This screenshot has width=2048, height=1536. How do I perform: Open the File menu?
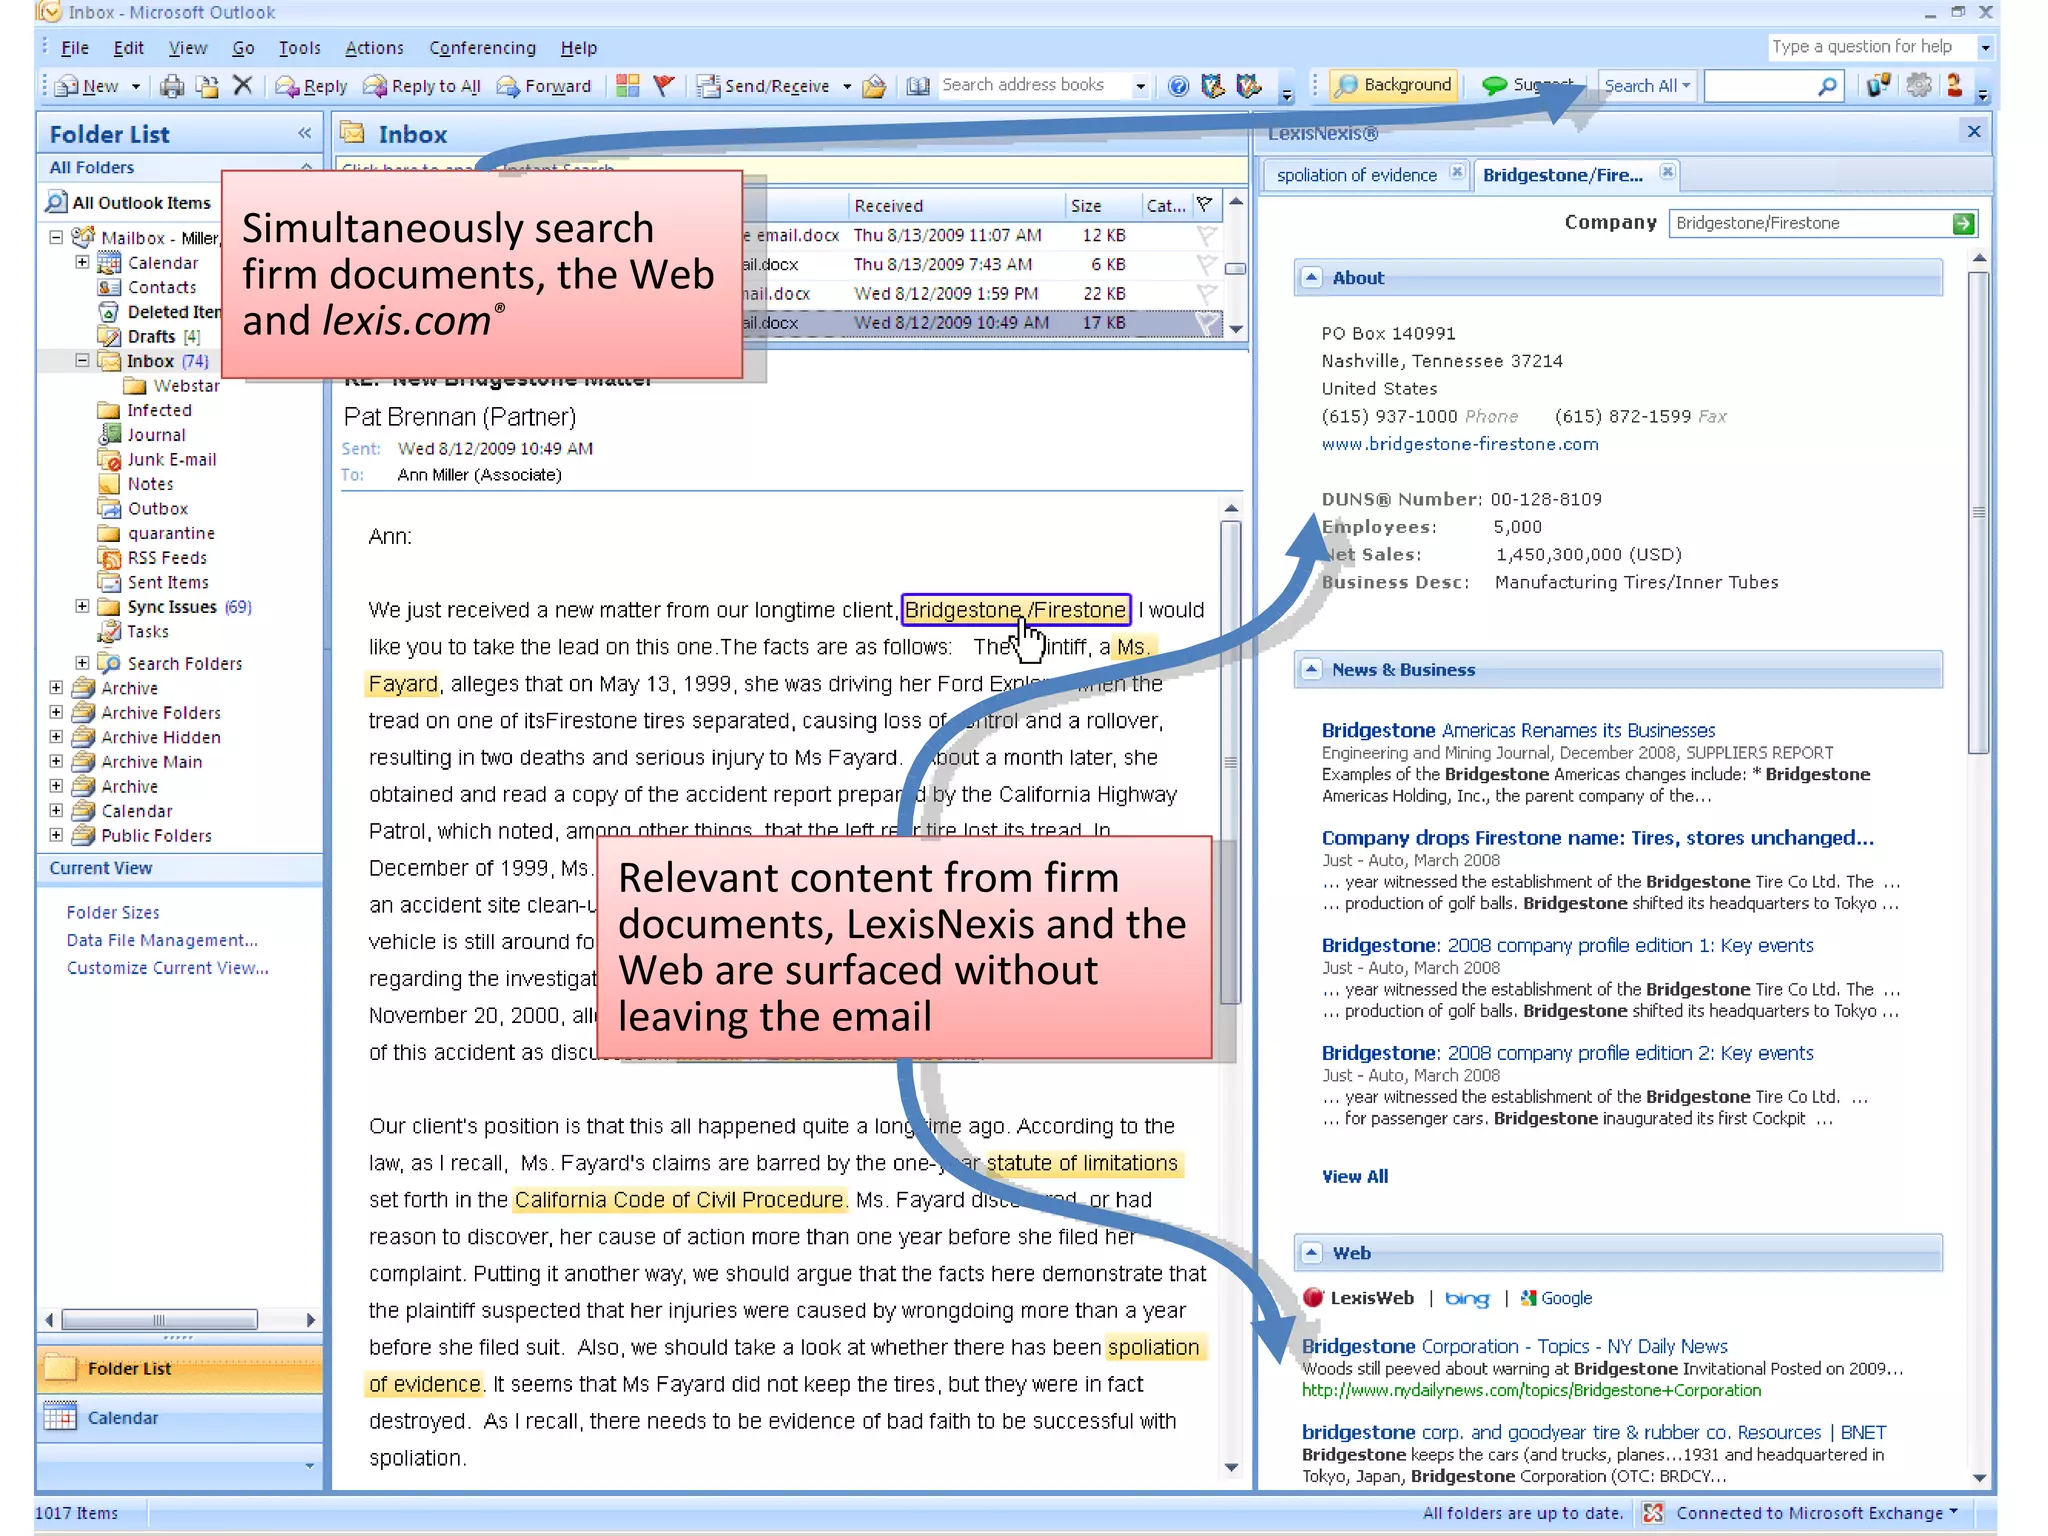(x=75, y=48)
